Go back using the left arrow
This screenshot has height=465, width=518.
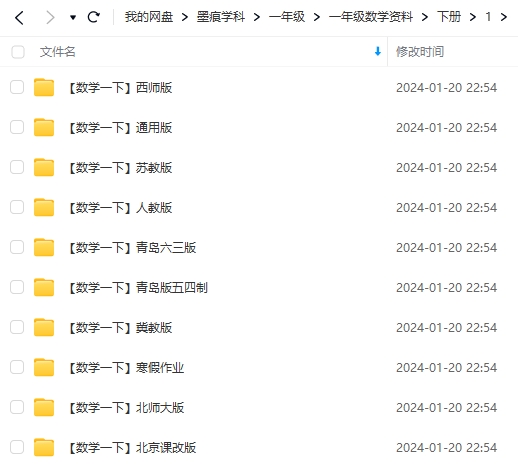point(20,17)
